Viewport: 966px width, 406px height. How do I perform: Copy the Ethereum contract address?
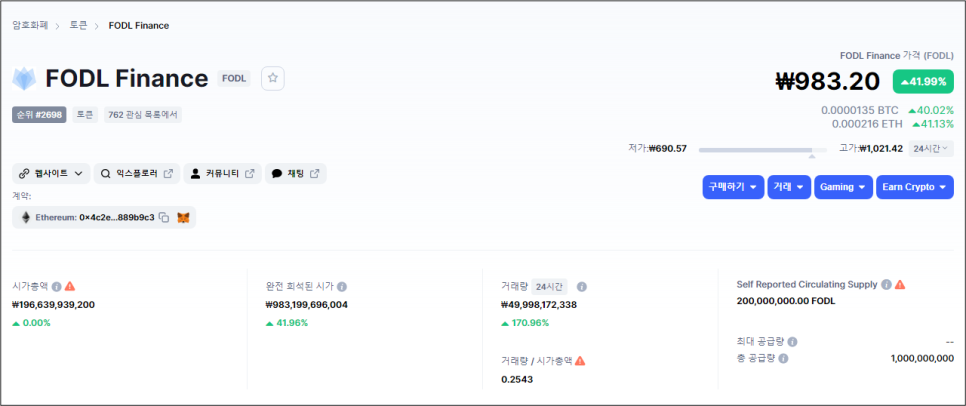click(x=164, y=217)
